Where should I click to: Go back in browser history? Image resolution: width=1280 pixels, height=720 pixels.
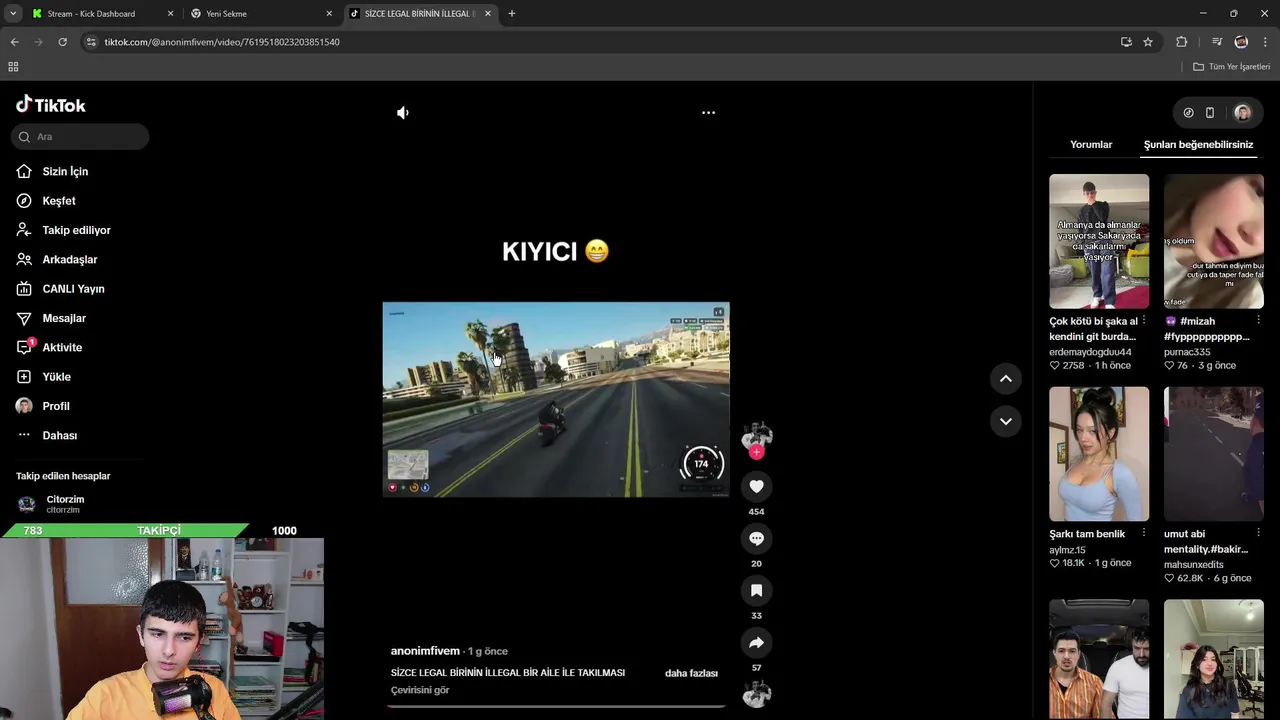[x=14, y=42]
